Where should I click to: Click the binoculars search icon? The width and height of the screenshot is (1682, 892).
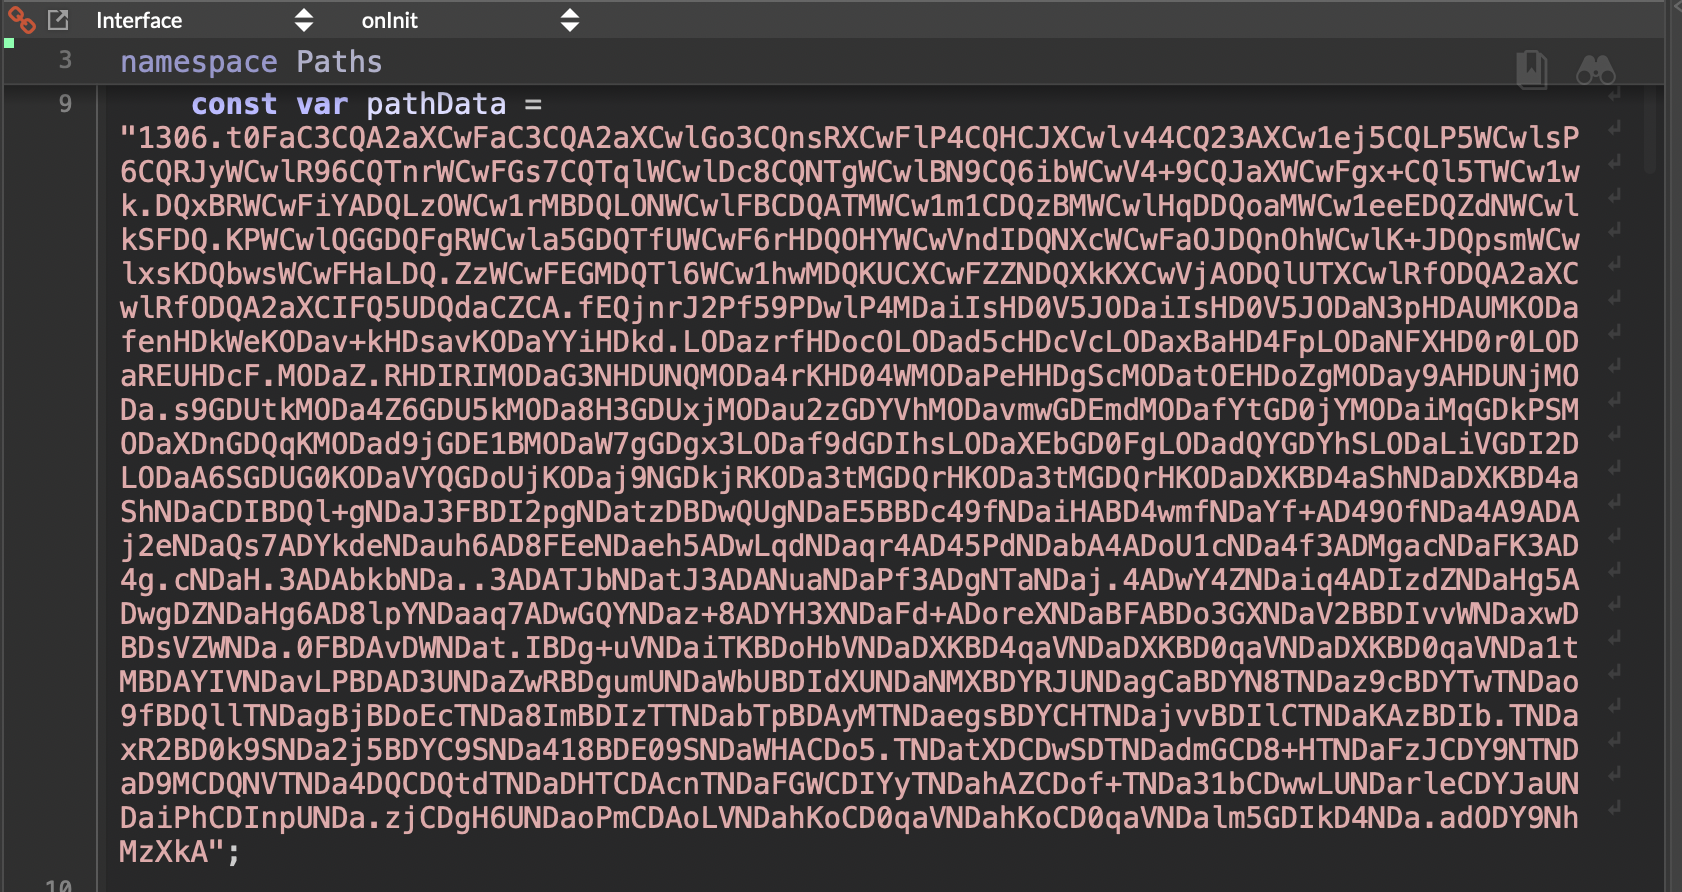click(x=1596, y=69)
